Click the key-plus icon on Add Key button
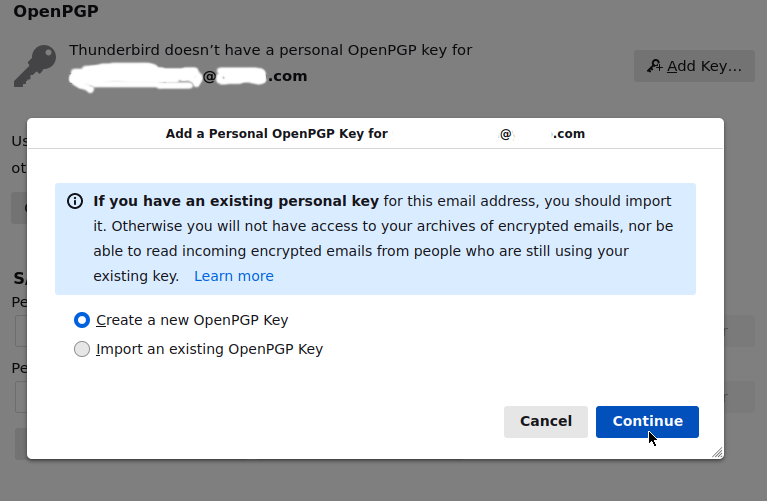 [x=655, y=66]
